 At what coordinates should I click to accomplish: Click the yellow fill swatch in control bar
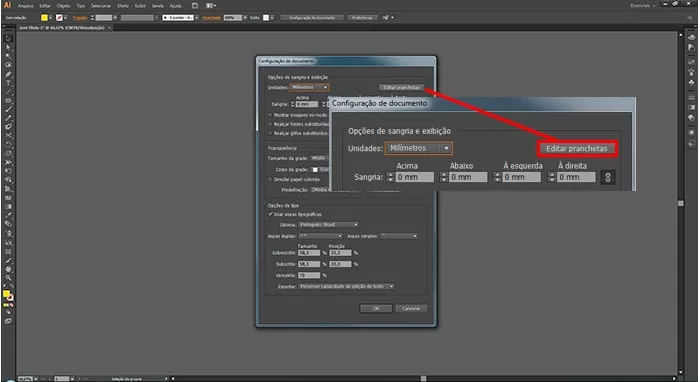click(44, 17)
